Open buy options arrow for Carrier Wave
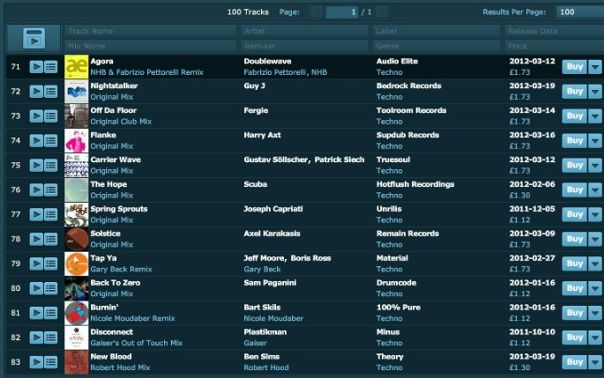 pos(595,165)
